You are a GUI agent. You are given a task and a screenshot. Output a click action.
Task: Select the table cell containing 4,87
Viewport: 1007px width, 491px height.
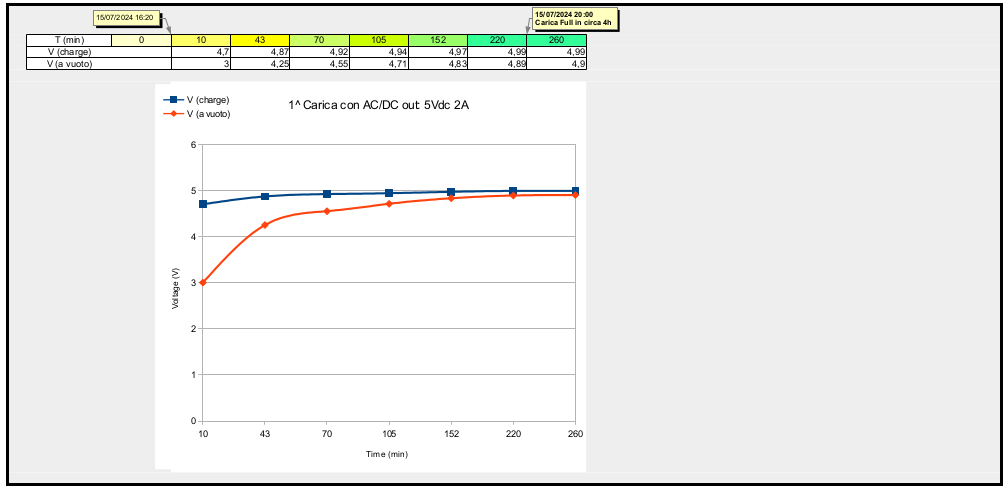coord(260,52)
